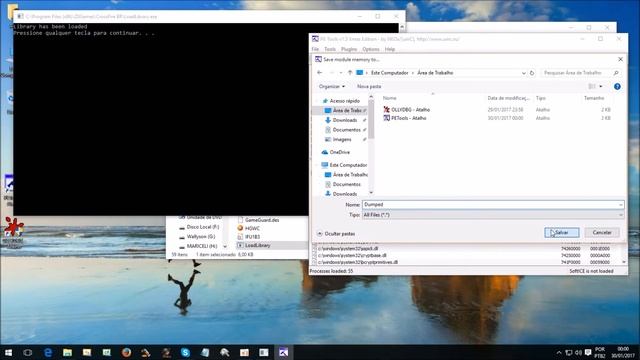The width and height of the screenshot is (640, 360).
Task: Sort by the Nome column header
Action: pyautogui.click(x=389, y=98)
